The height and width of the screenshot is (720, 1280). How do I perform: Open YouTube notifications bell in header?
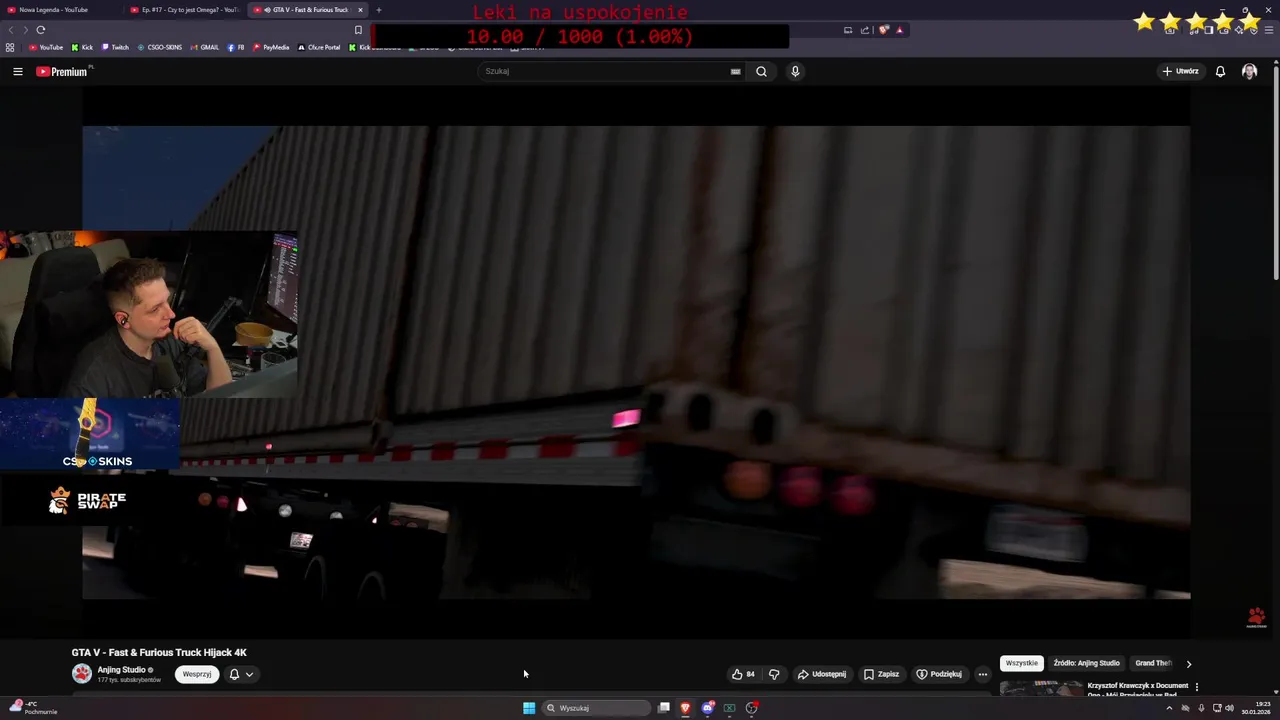tap(1220, 71)
